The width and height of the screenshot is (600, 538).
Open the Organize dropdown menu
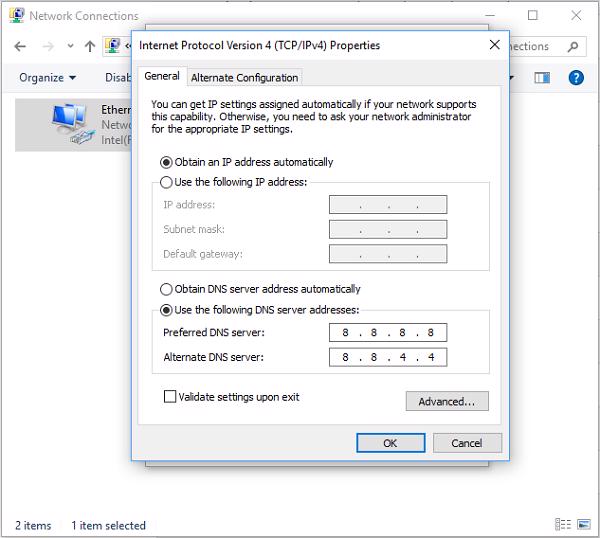(x=47, y=77)
